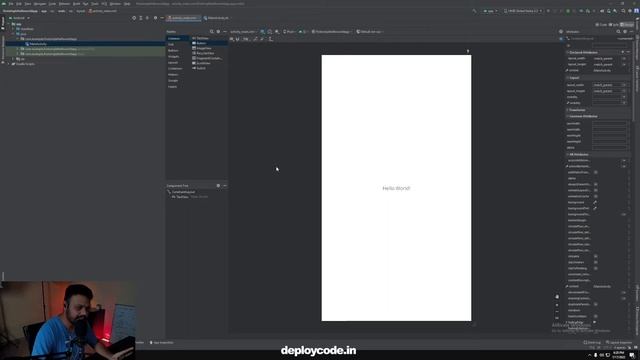
Task: Click the Clear Constraints icon
Action: tap(256, 39)
